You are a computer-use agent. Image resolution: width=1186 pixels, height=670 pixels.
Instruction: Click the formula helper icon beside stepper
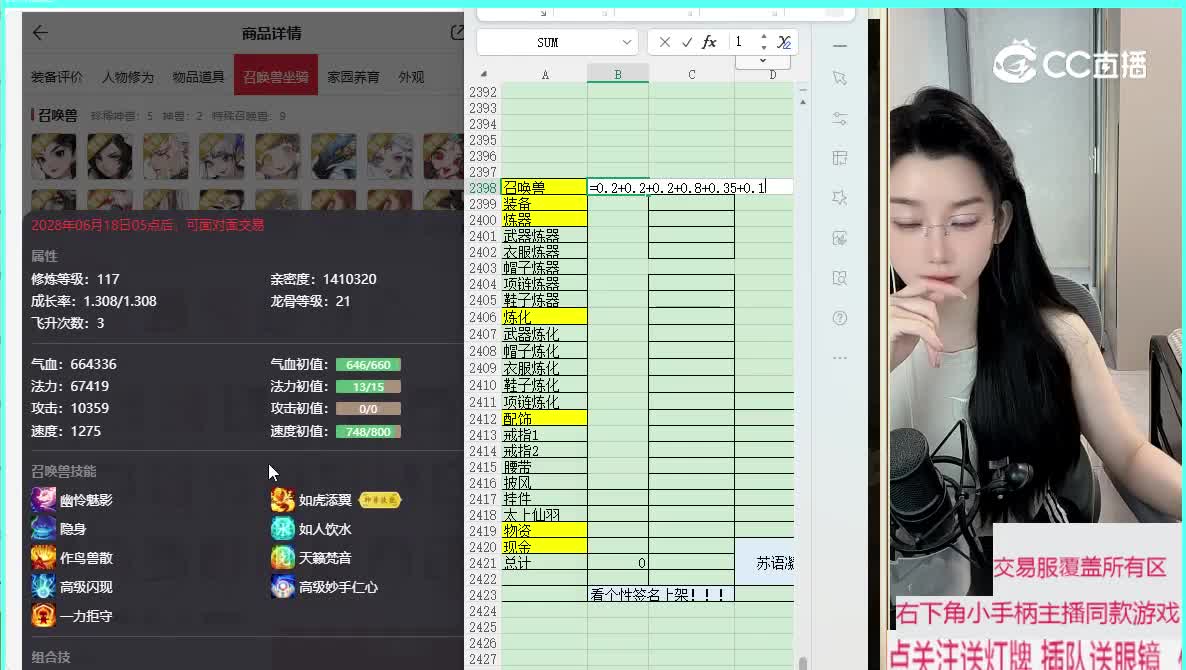point(784,42)
